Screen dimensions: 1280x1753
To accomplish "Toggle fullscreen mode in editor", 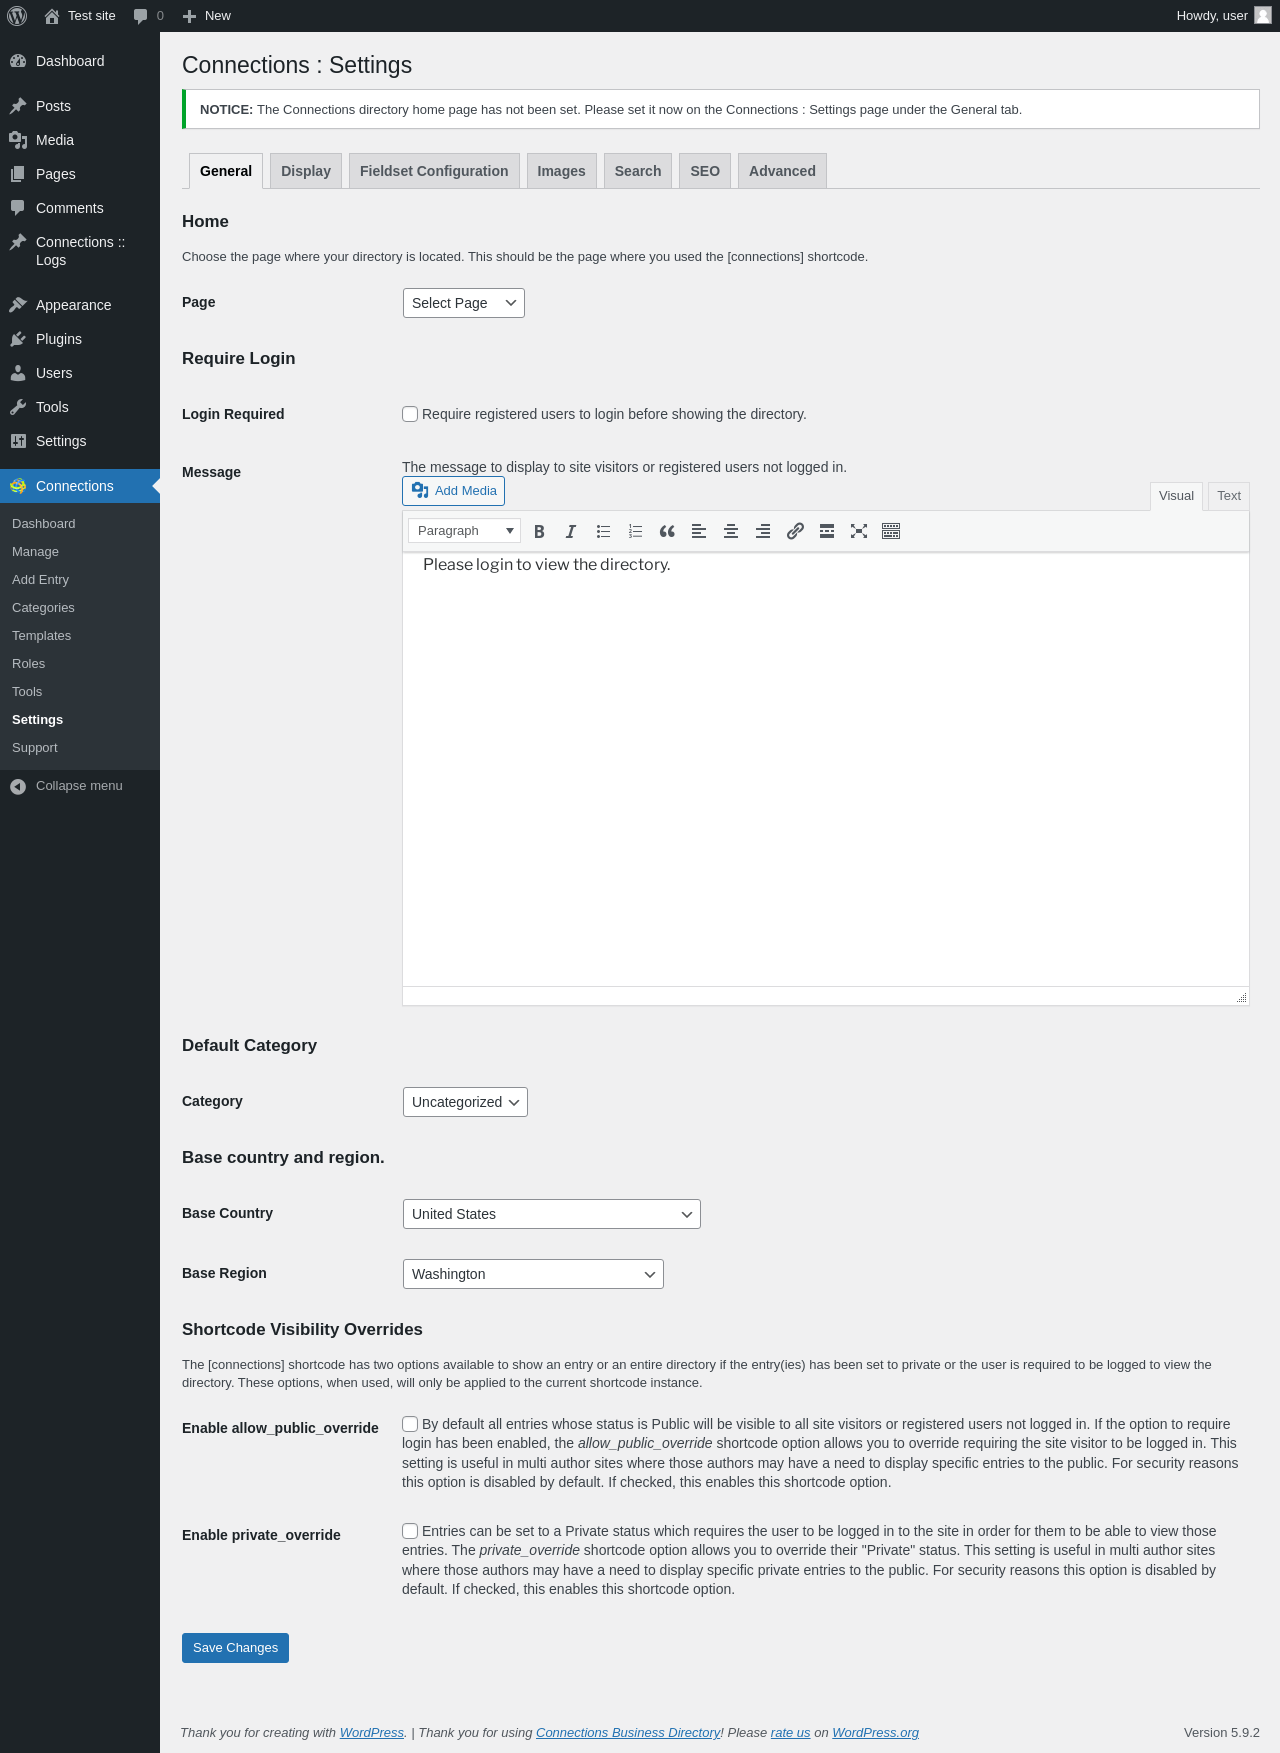I will (859, 531).
